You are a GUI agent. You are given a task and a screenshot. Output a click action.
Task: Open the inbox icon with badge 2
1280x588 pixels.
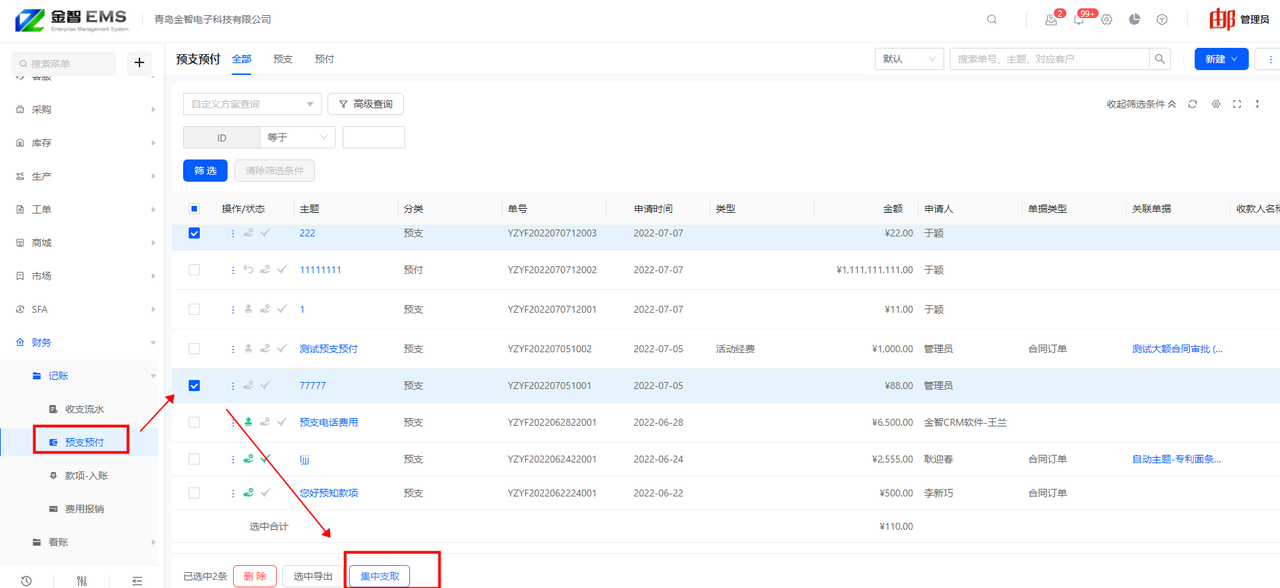point(1050,19)
